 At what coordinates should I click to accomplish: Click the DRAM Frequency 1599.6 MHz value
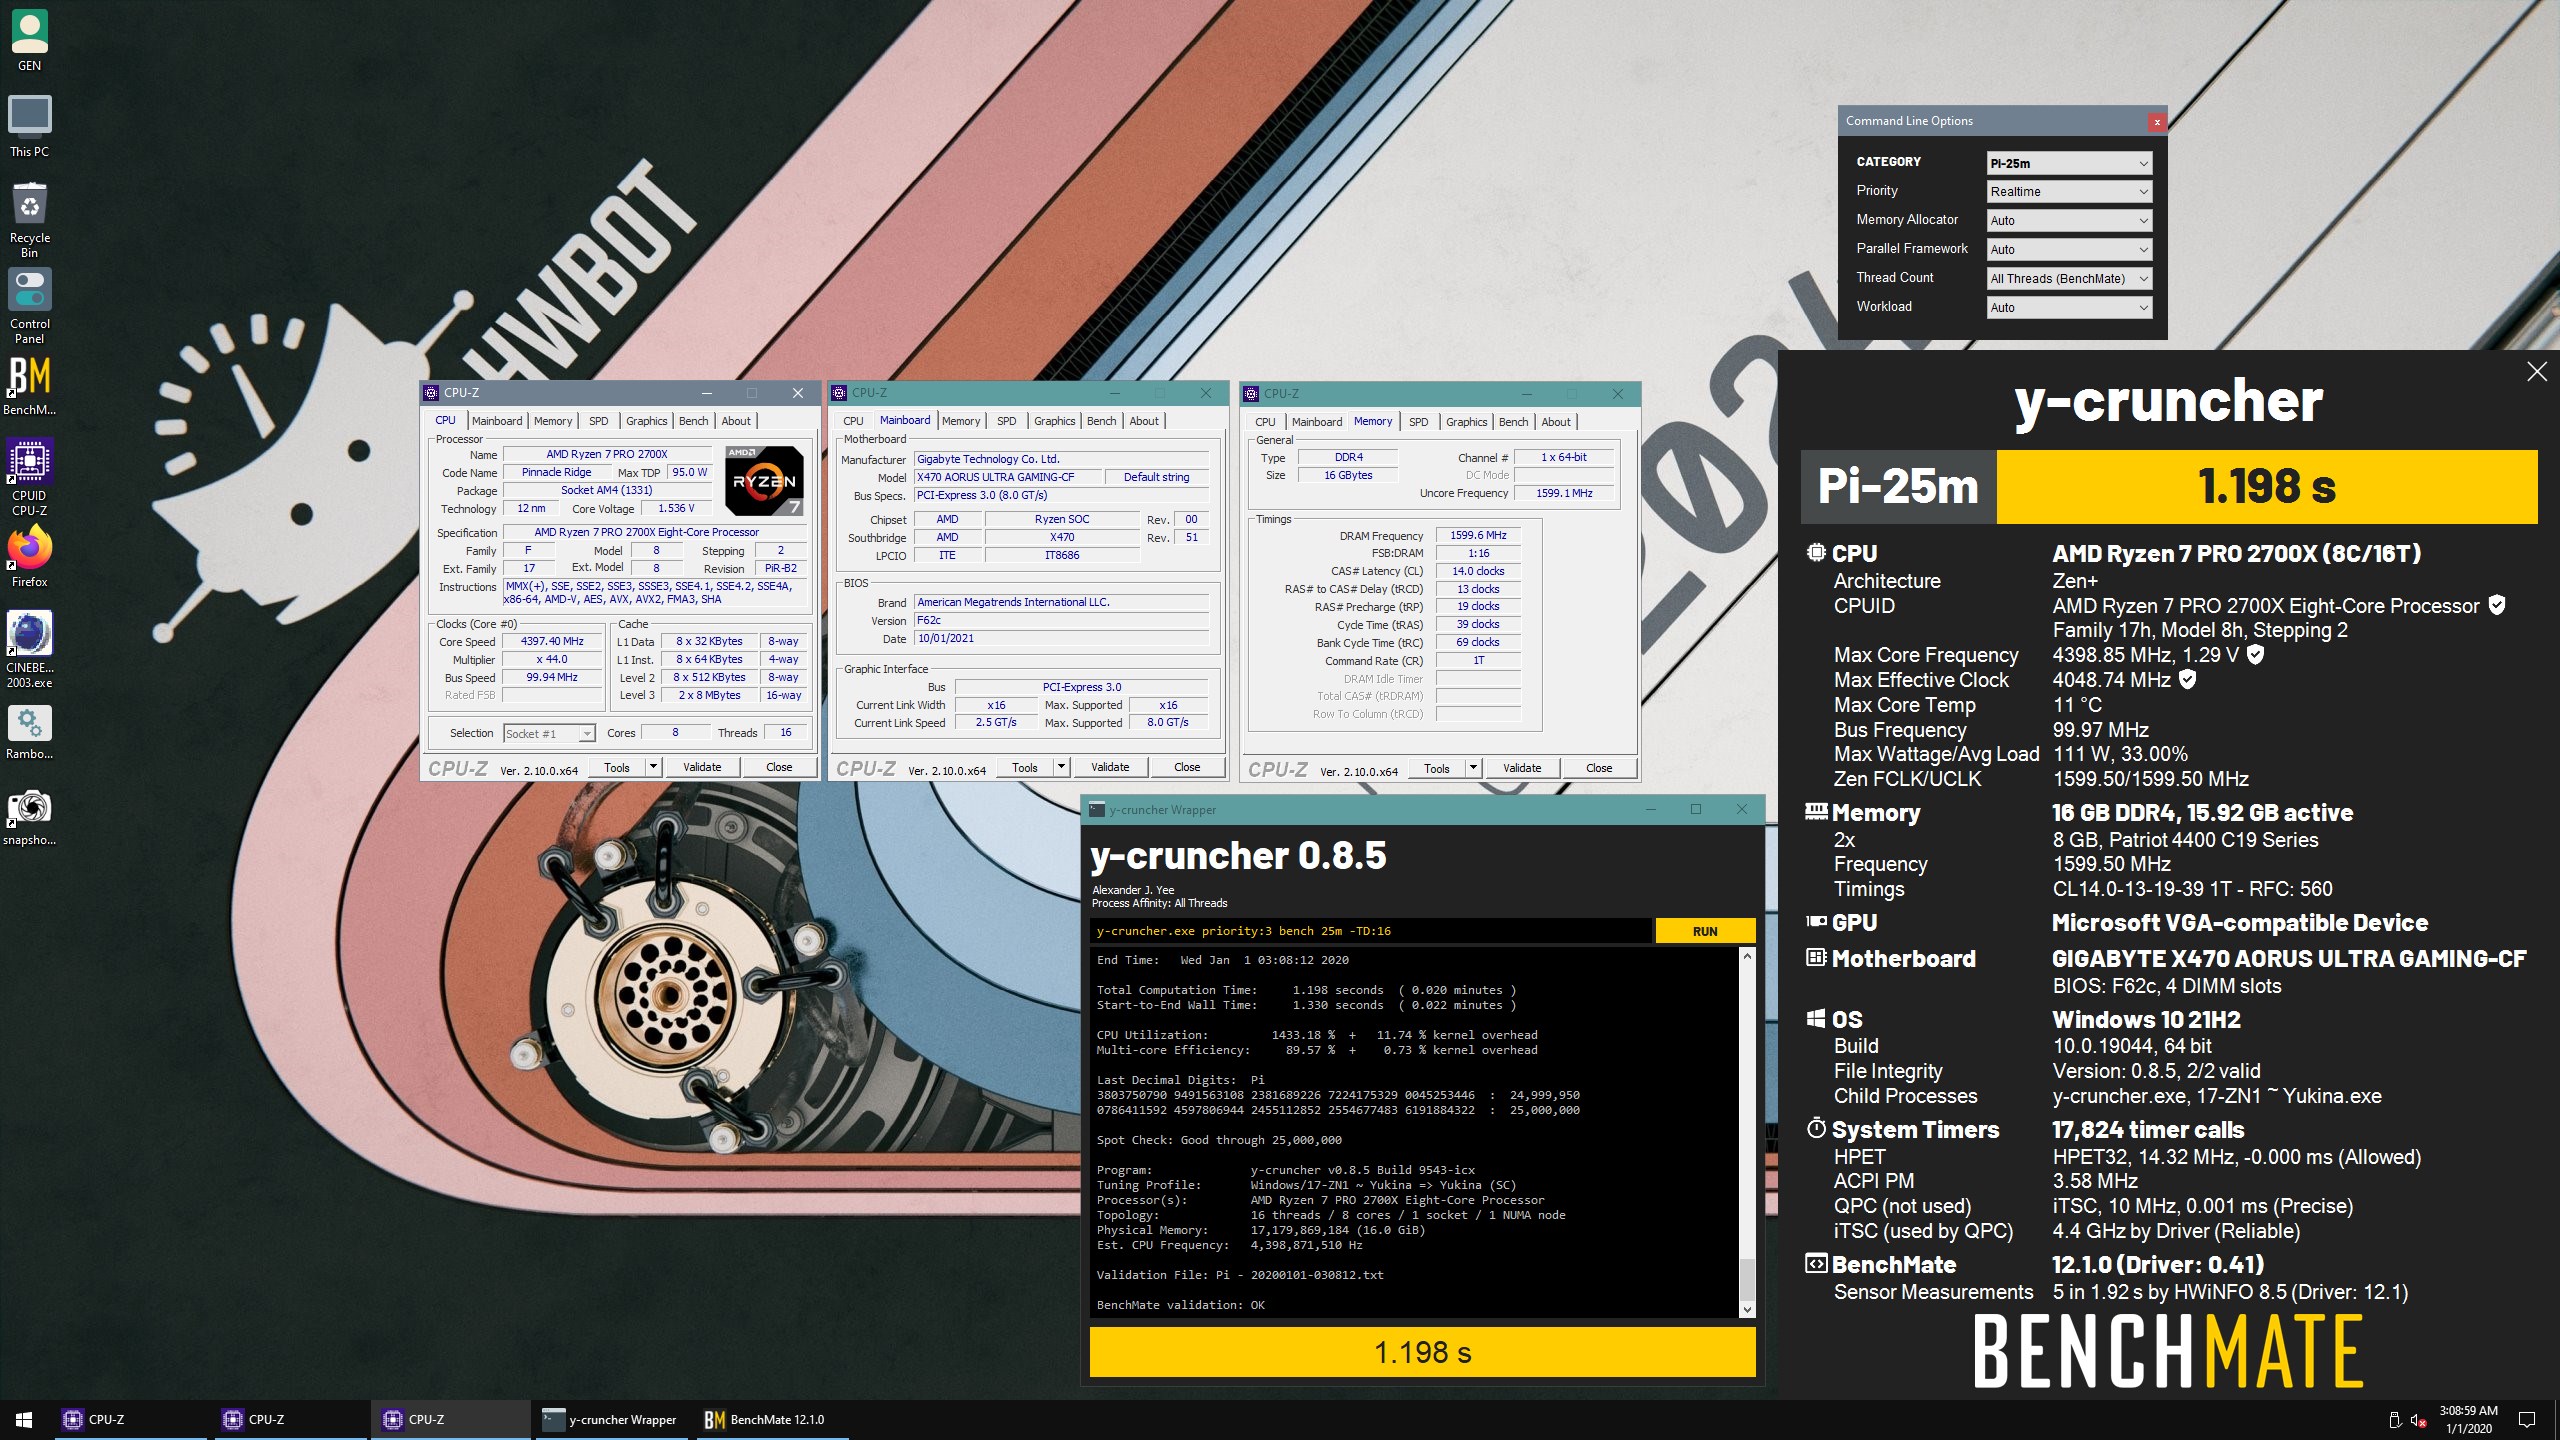coord(1478,535)
